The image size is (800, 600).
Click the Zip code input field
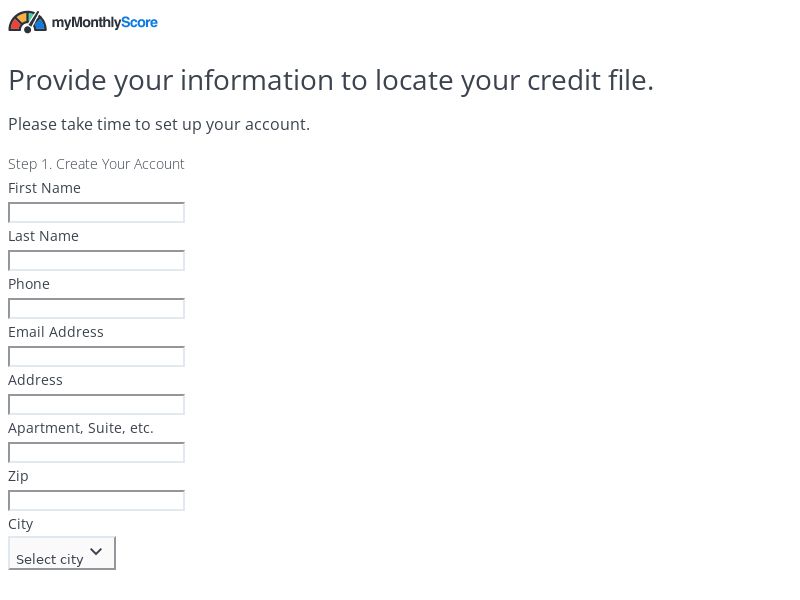[96, 500]
